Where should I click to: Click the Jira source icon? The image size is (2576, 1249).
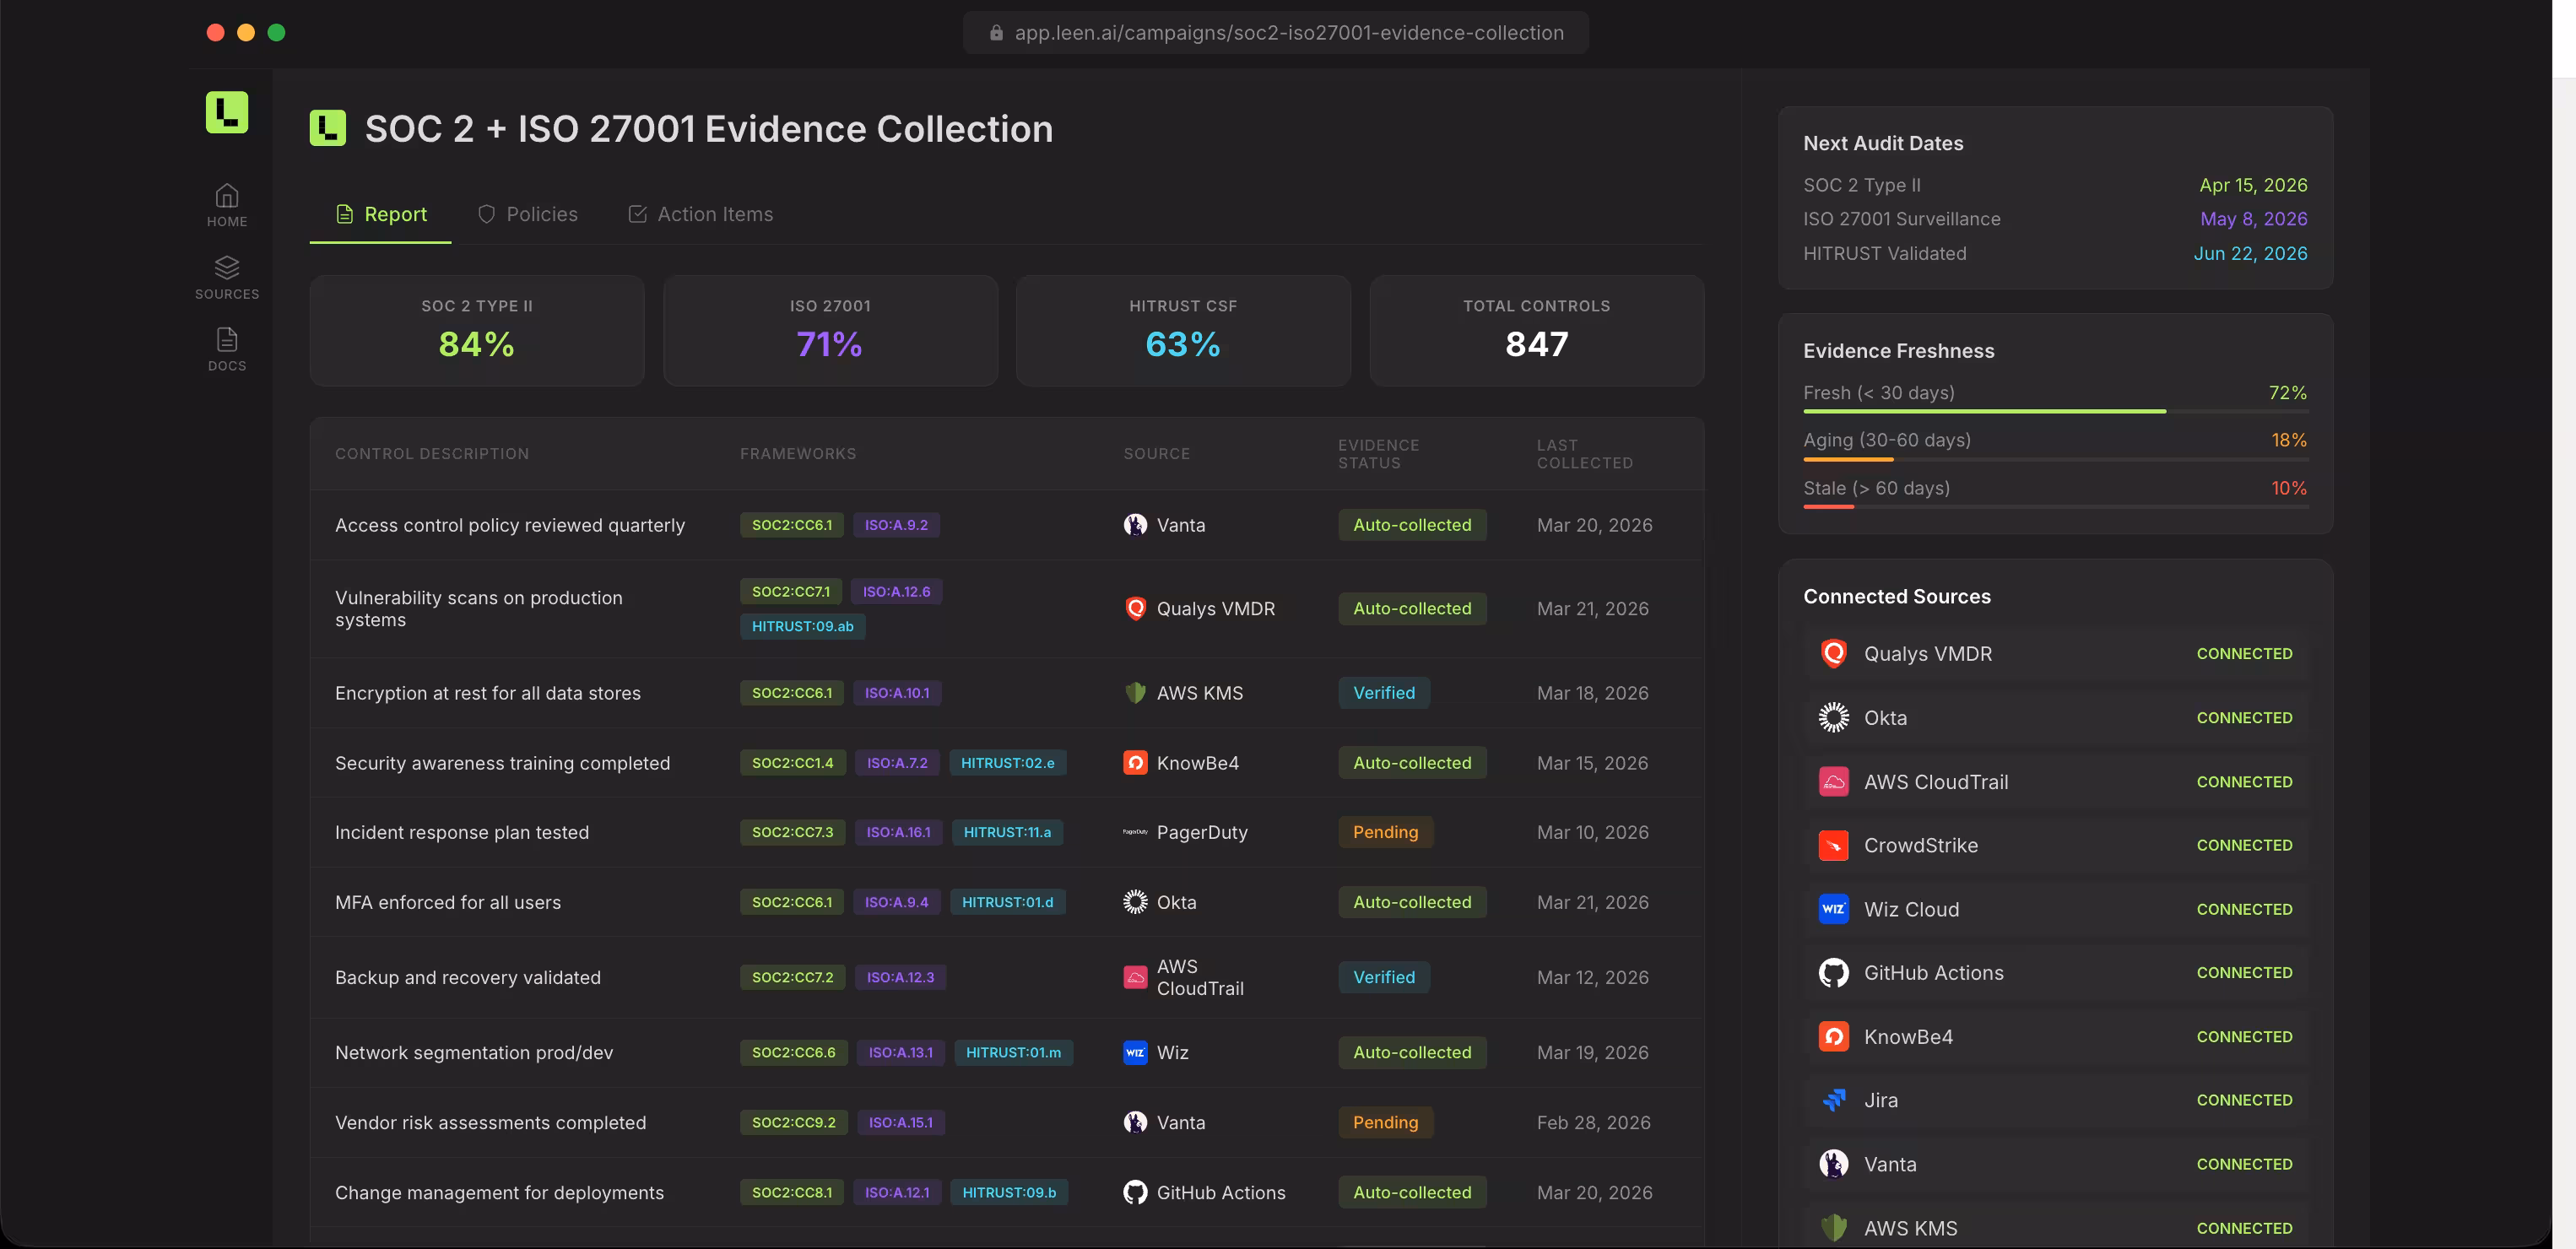coord(1833,1101)
